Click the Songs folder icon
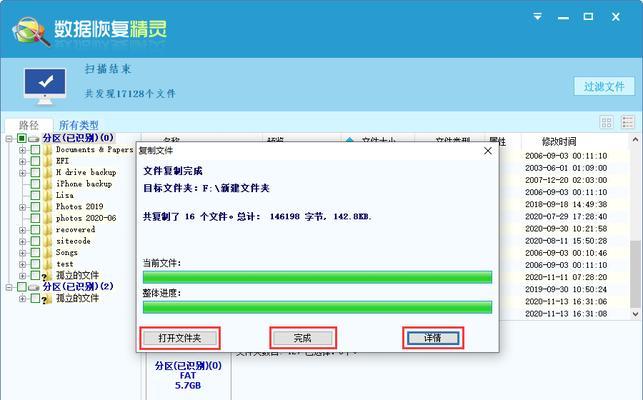 [x=48, y=253]
